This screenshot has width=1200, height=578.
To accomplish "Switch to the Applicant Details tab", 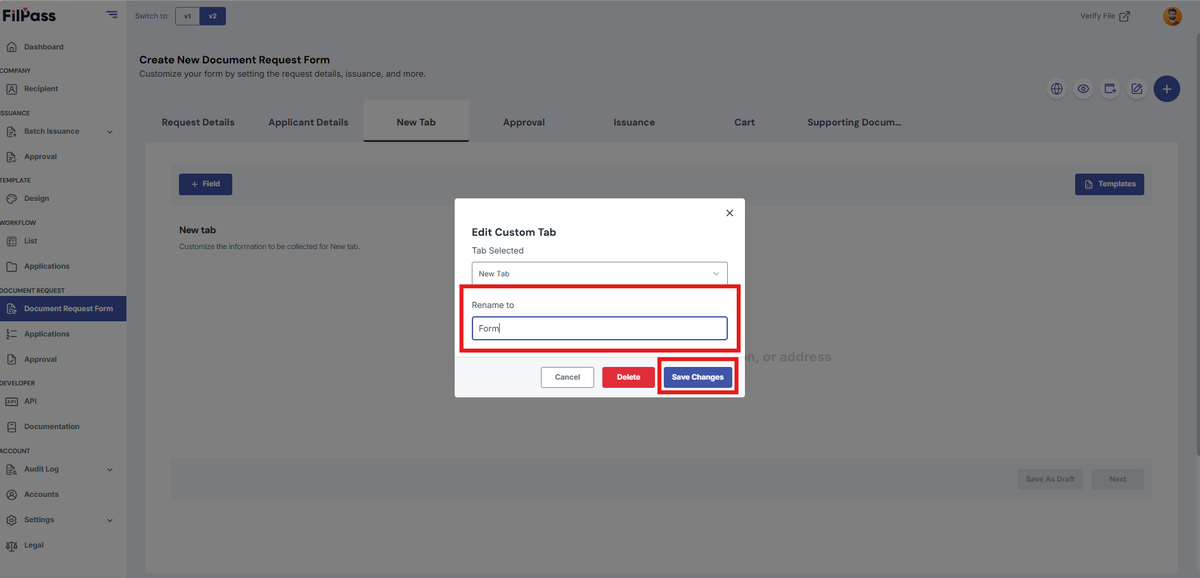I will 308,122.
